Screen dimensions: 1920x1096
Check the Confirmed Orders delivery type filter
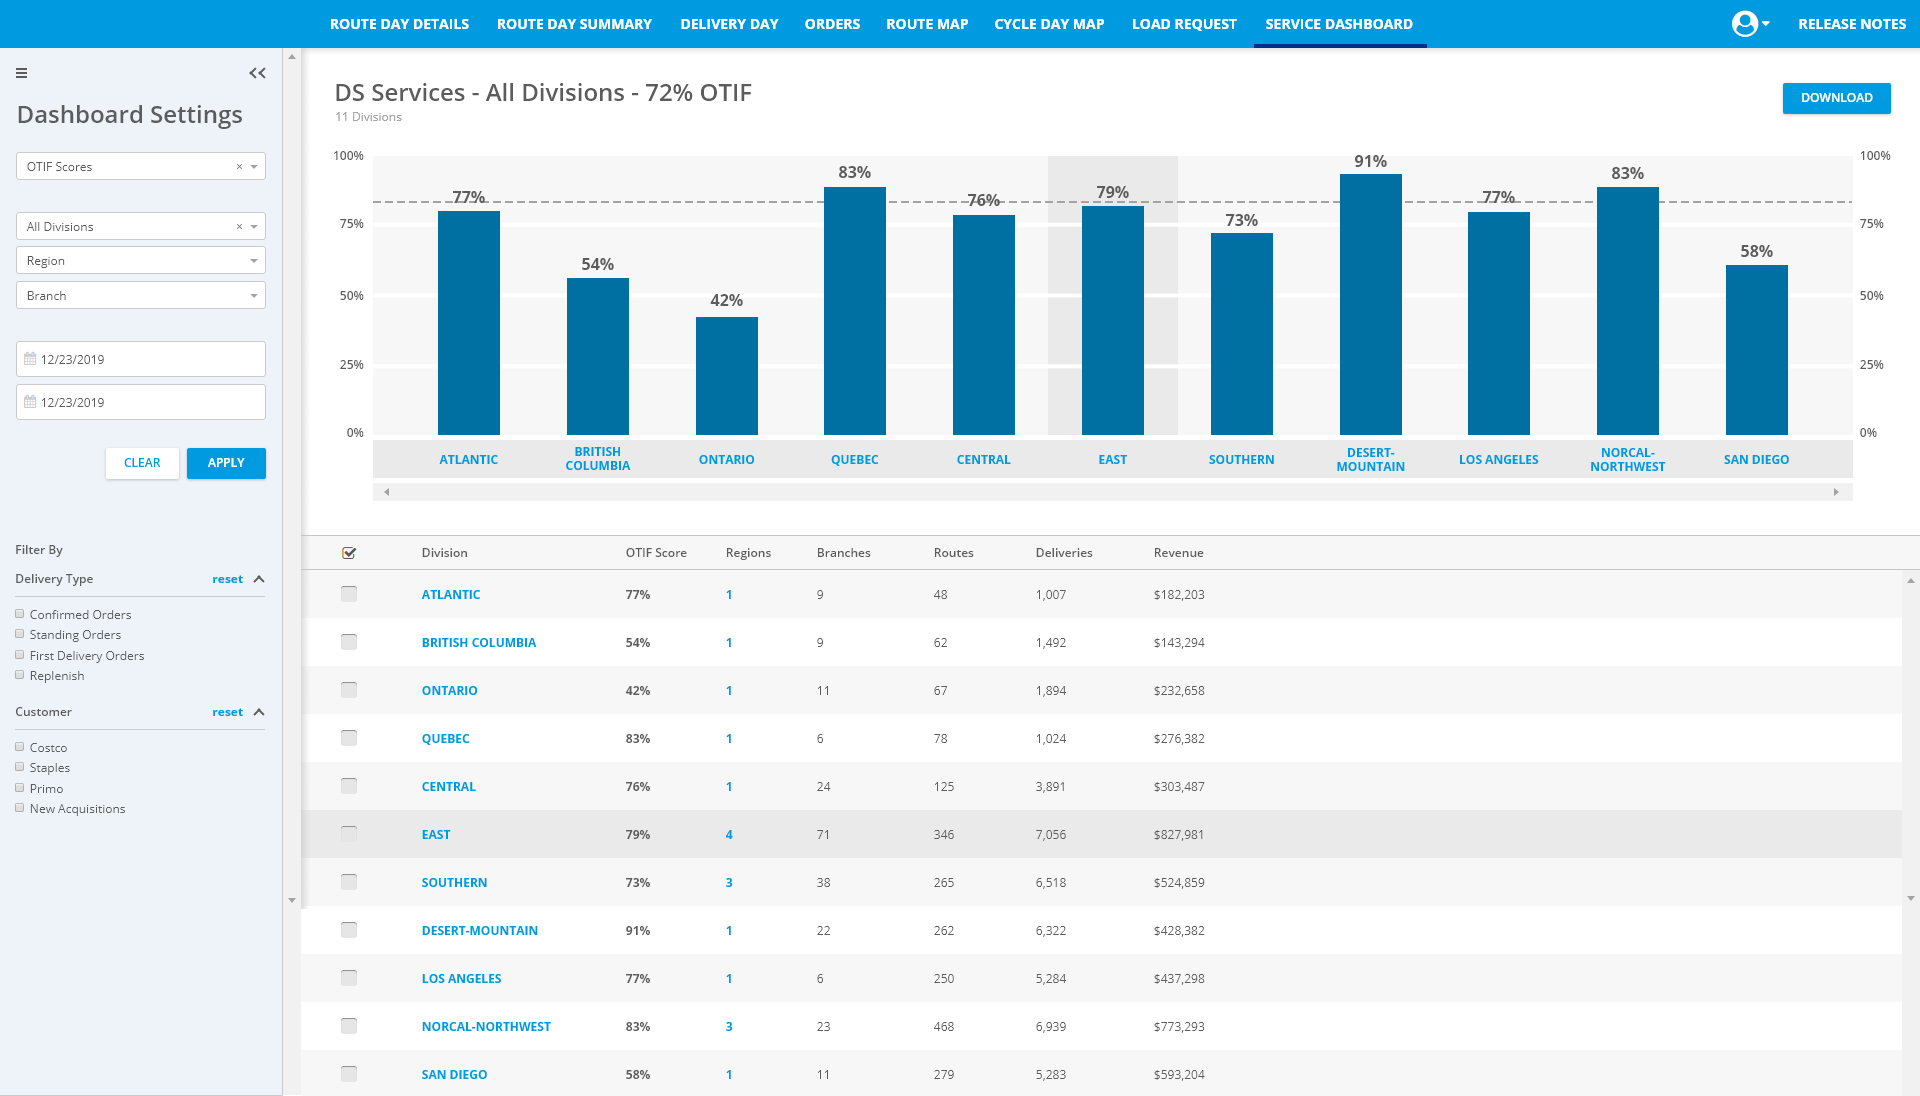19,613
